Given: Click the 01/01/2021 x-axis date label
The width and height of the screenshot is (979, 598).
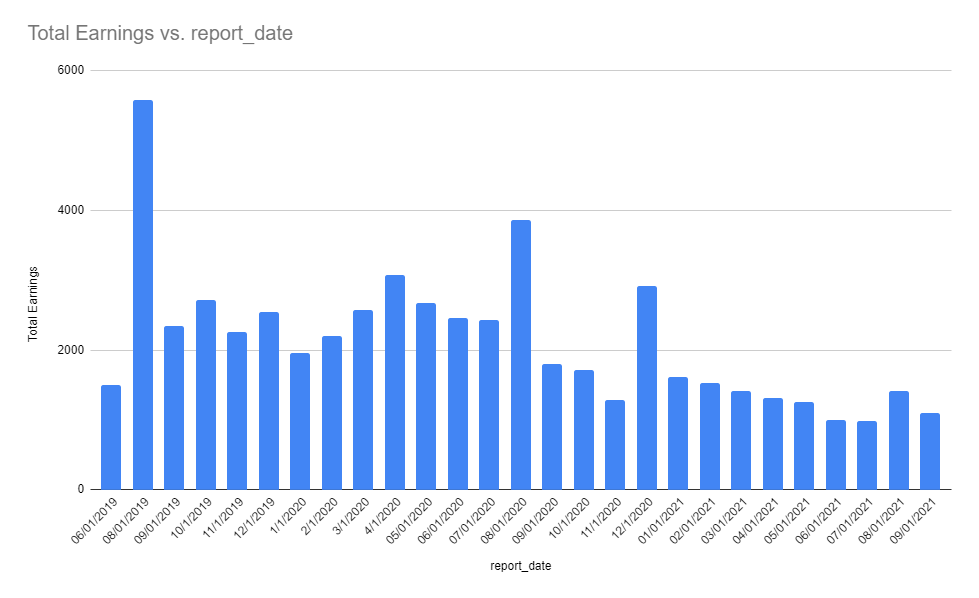Looking at the screenshot, I should (662, 520).
